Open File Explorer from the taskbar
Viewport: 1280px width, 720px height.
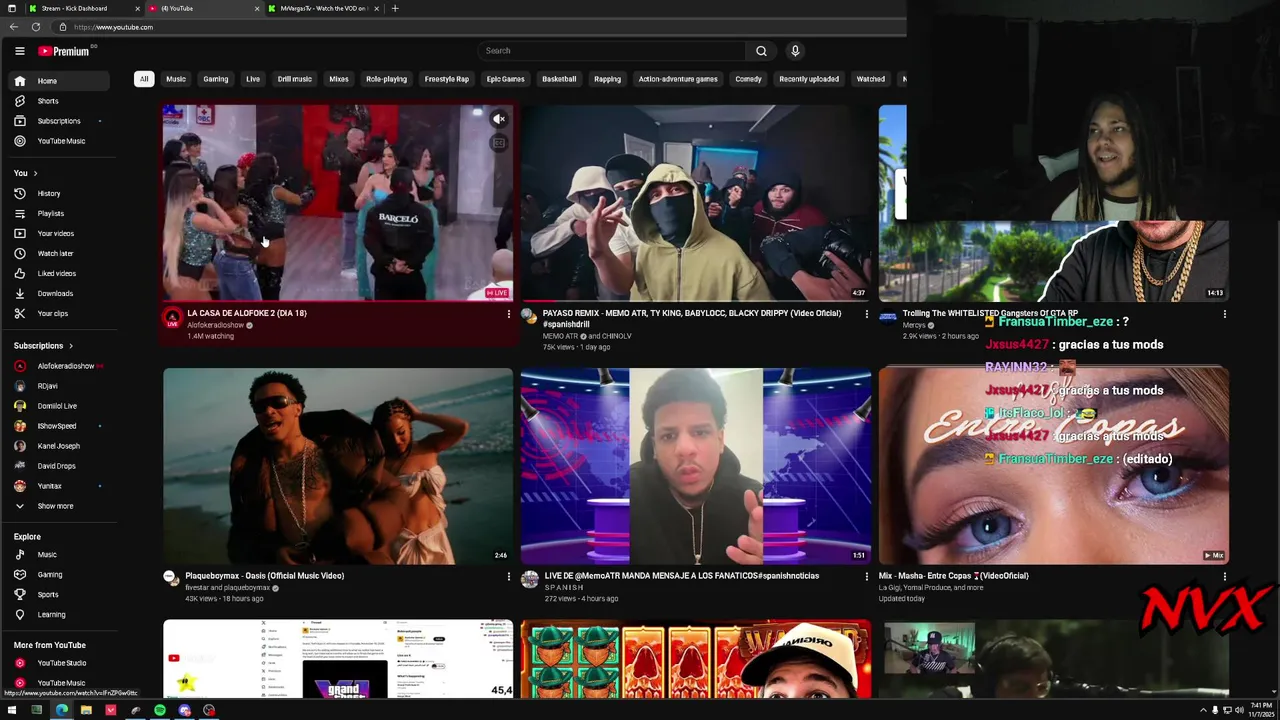pyautogui.click(x=86, y=710)
